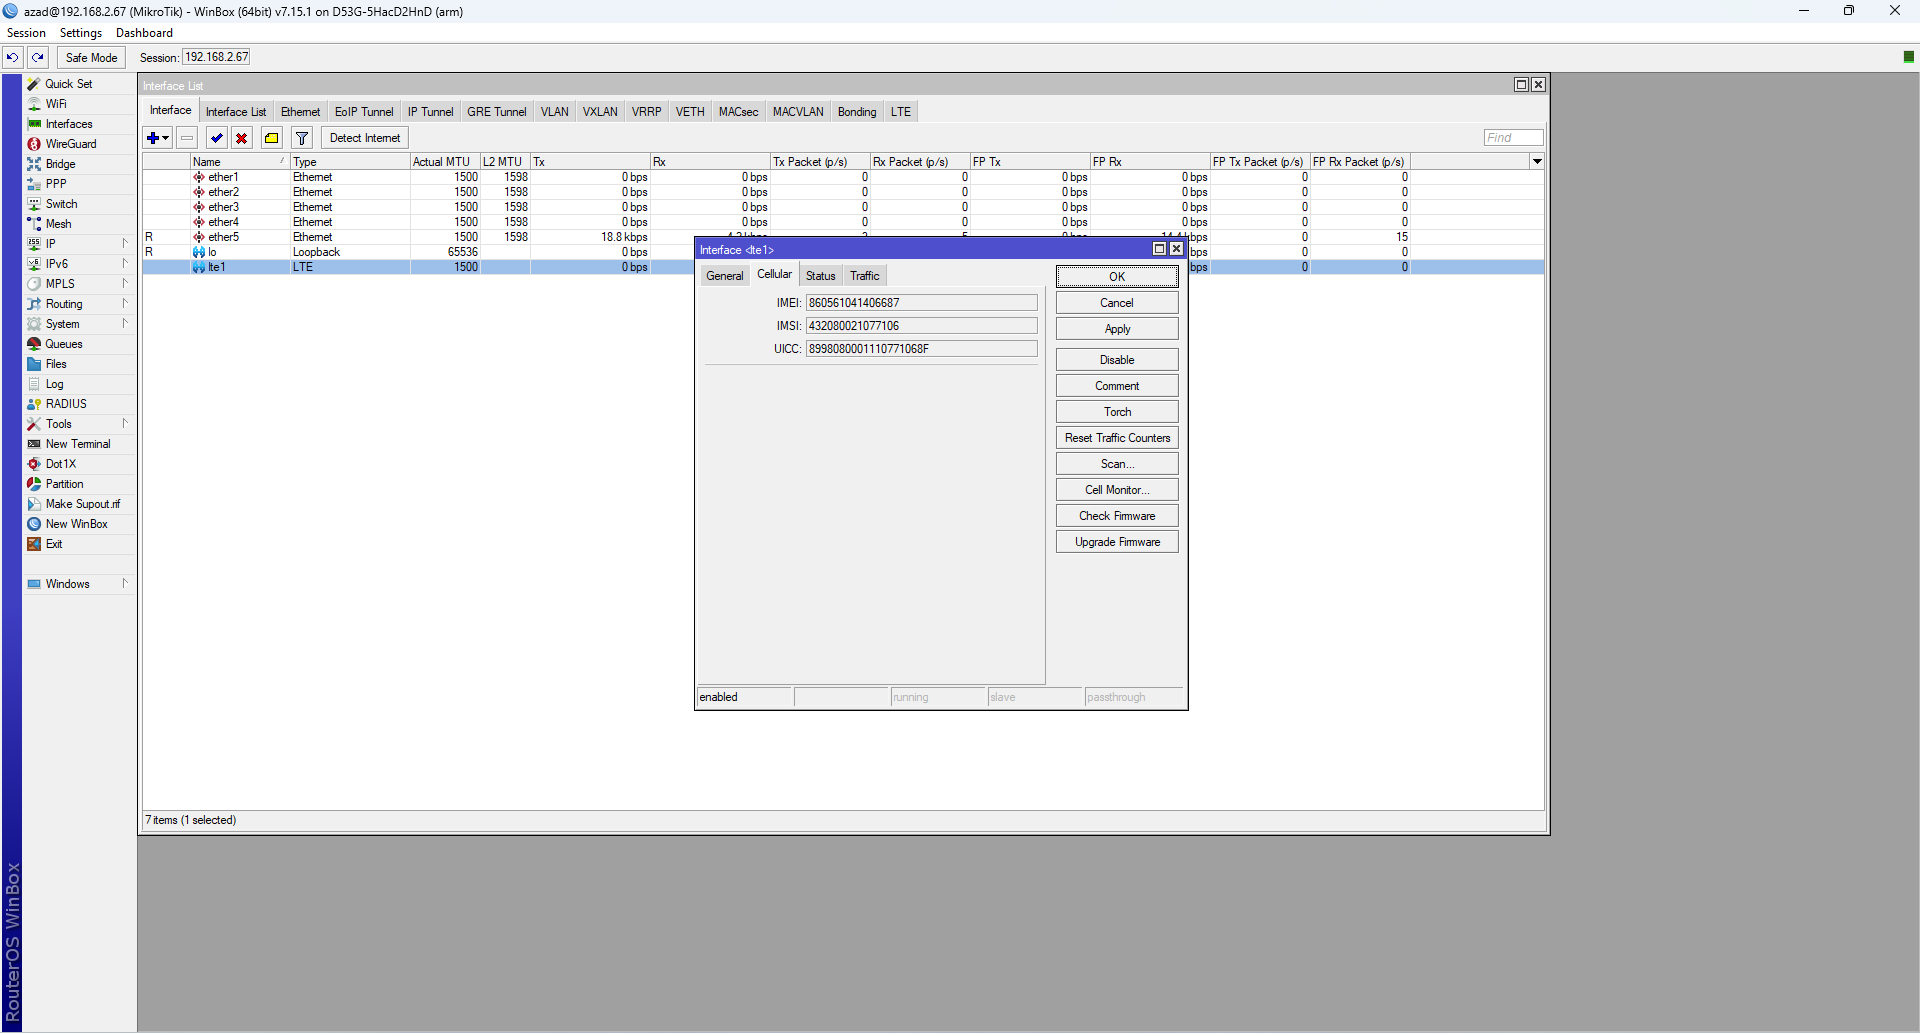The width and height of the screenshot is (1920, 1033).
Task: Click the Reset Traffic Counters button
Action: click(x=1117, y=438)
